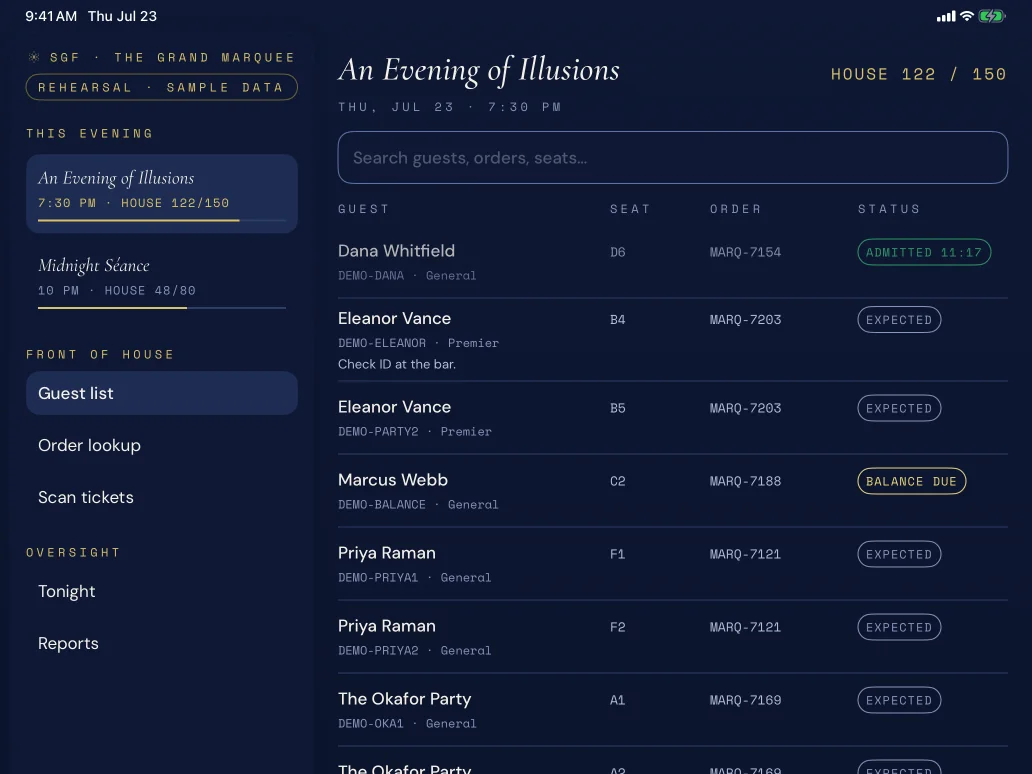
Task: Open the Reports page
Action: click(162, 643)
